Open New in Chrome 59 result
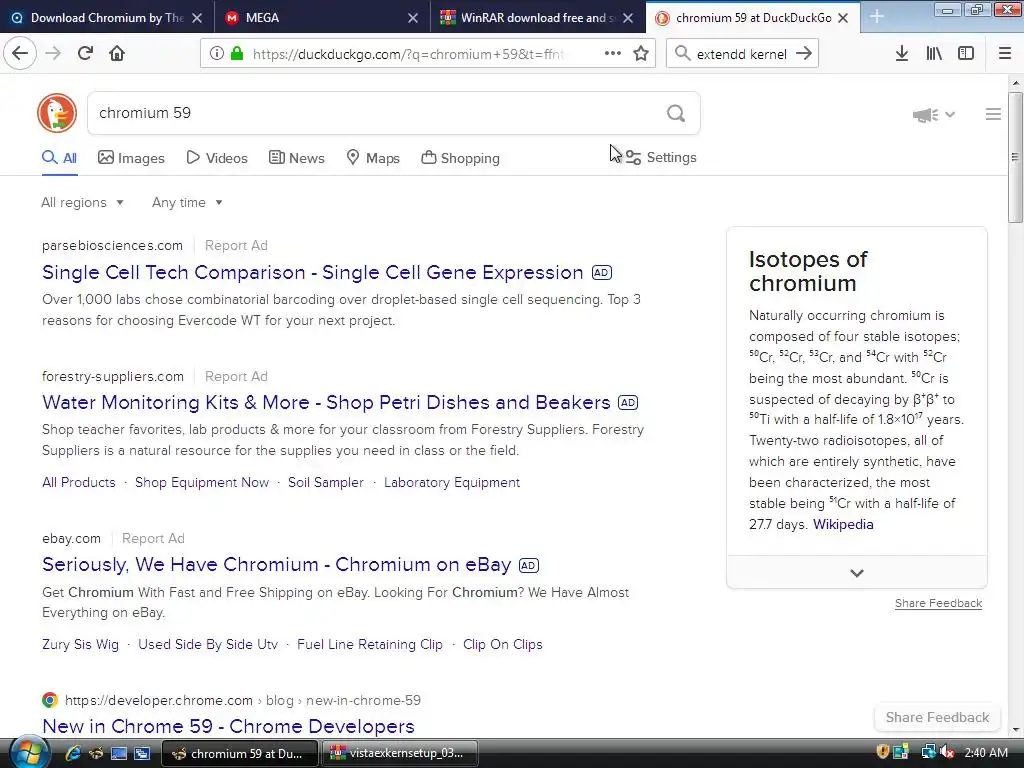The width and height of the screenshot is (1024, 768). click(x=228, y=726)
